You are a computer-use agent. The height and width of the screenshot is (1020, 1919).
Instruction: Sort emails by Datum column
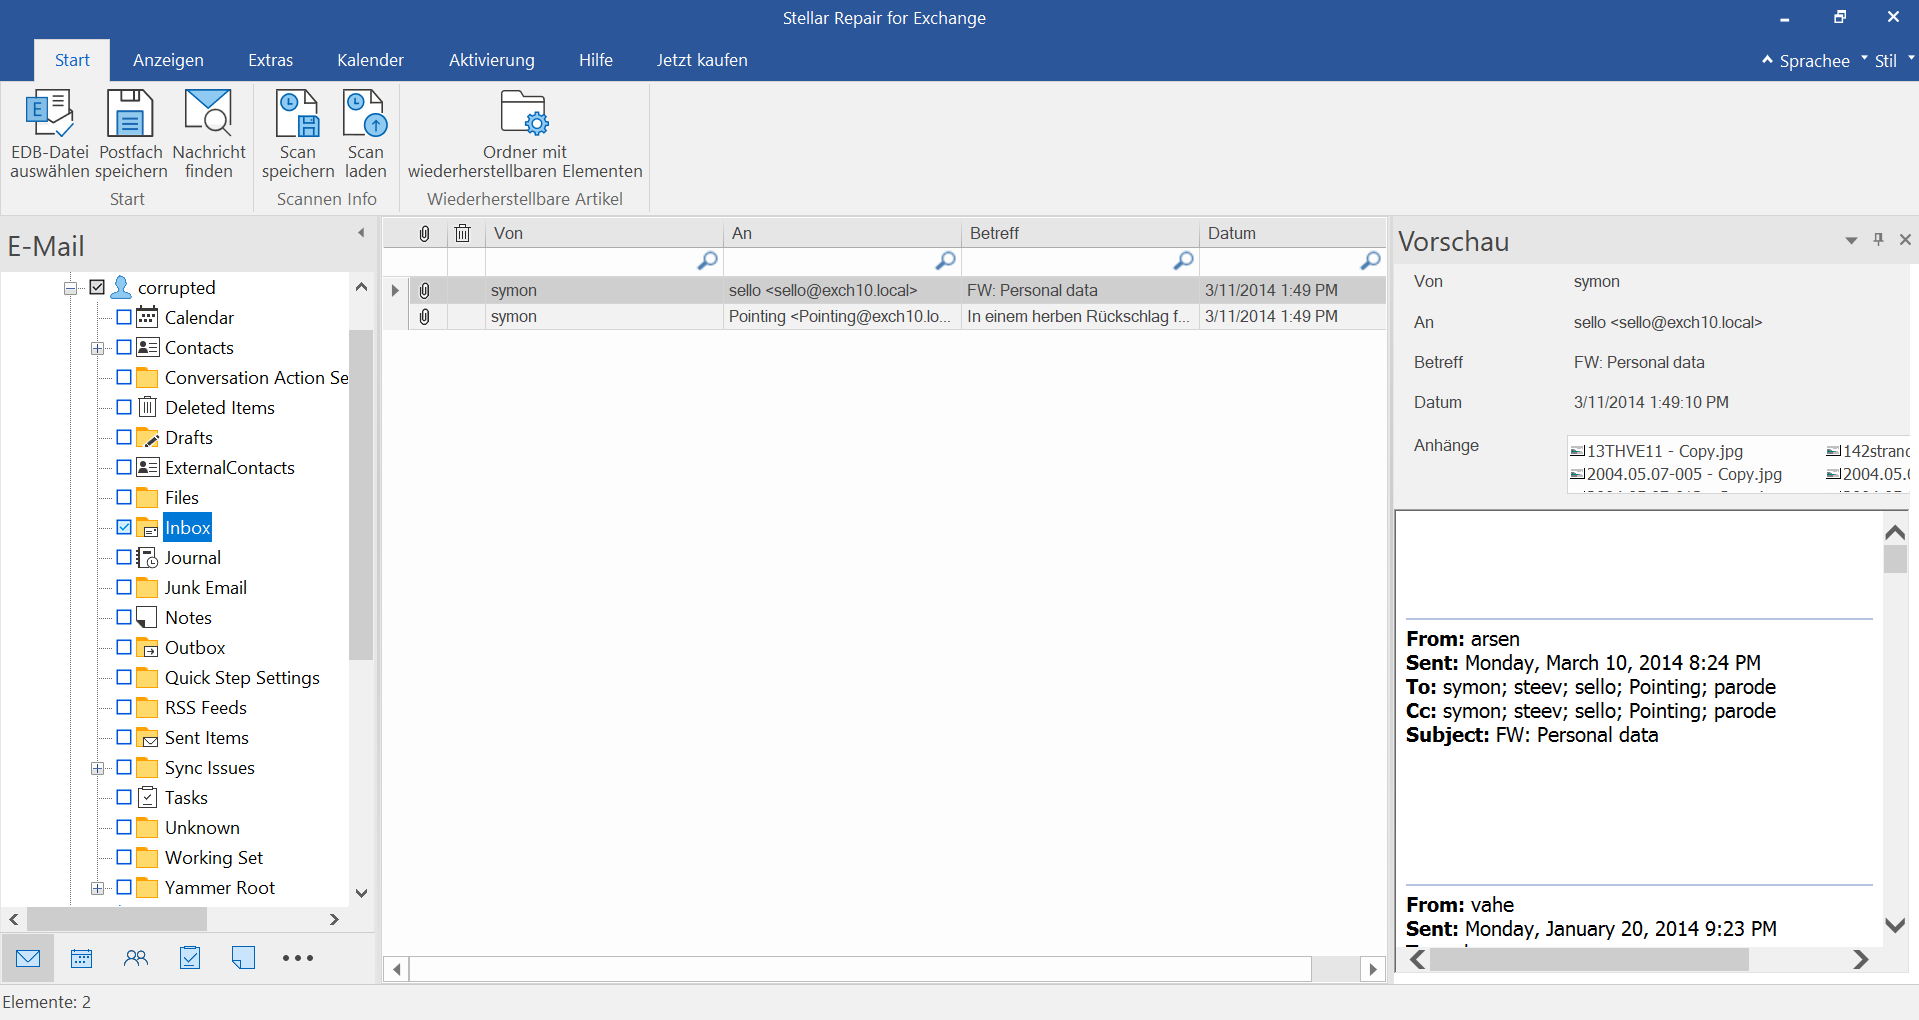click(1292, 233)
